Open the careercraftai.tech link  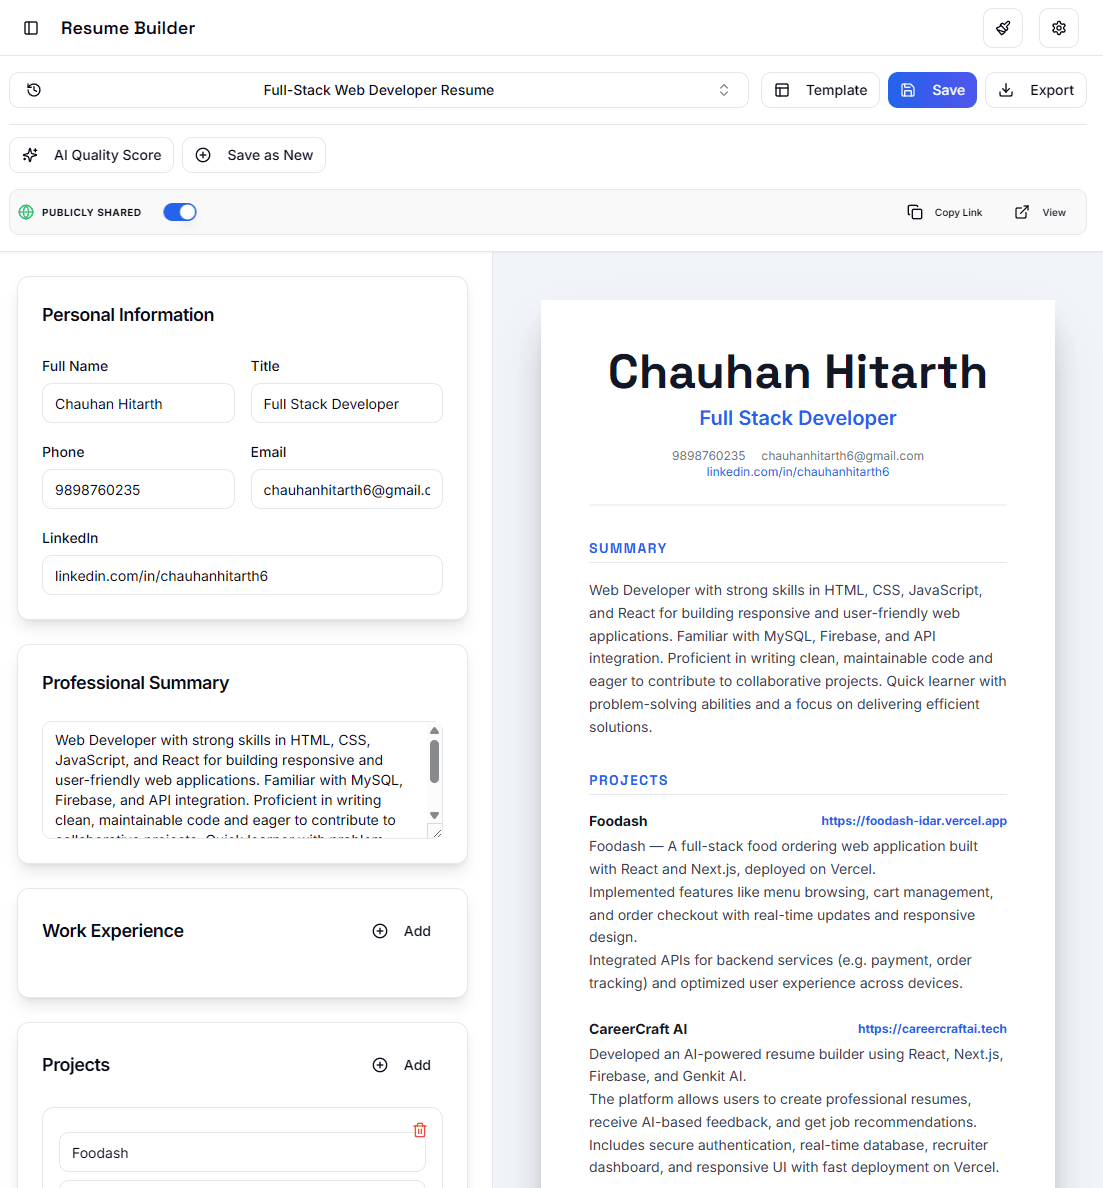tap(932, 1029)
